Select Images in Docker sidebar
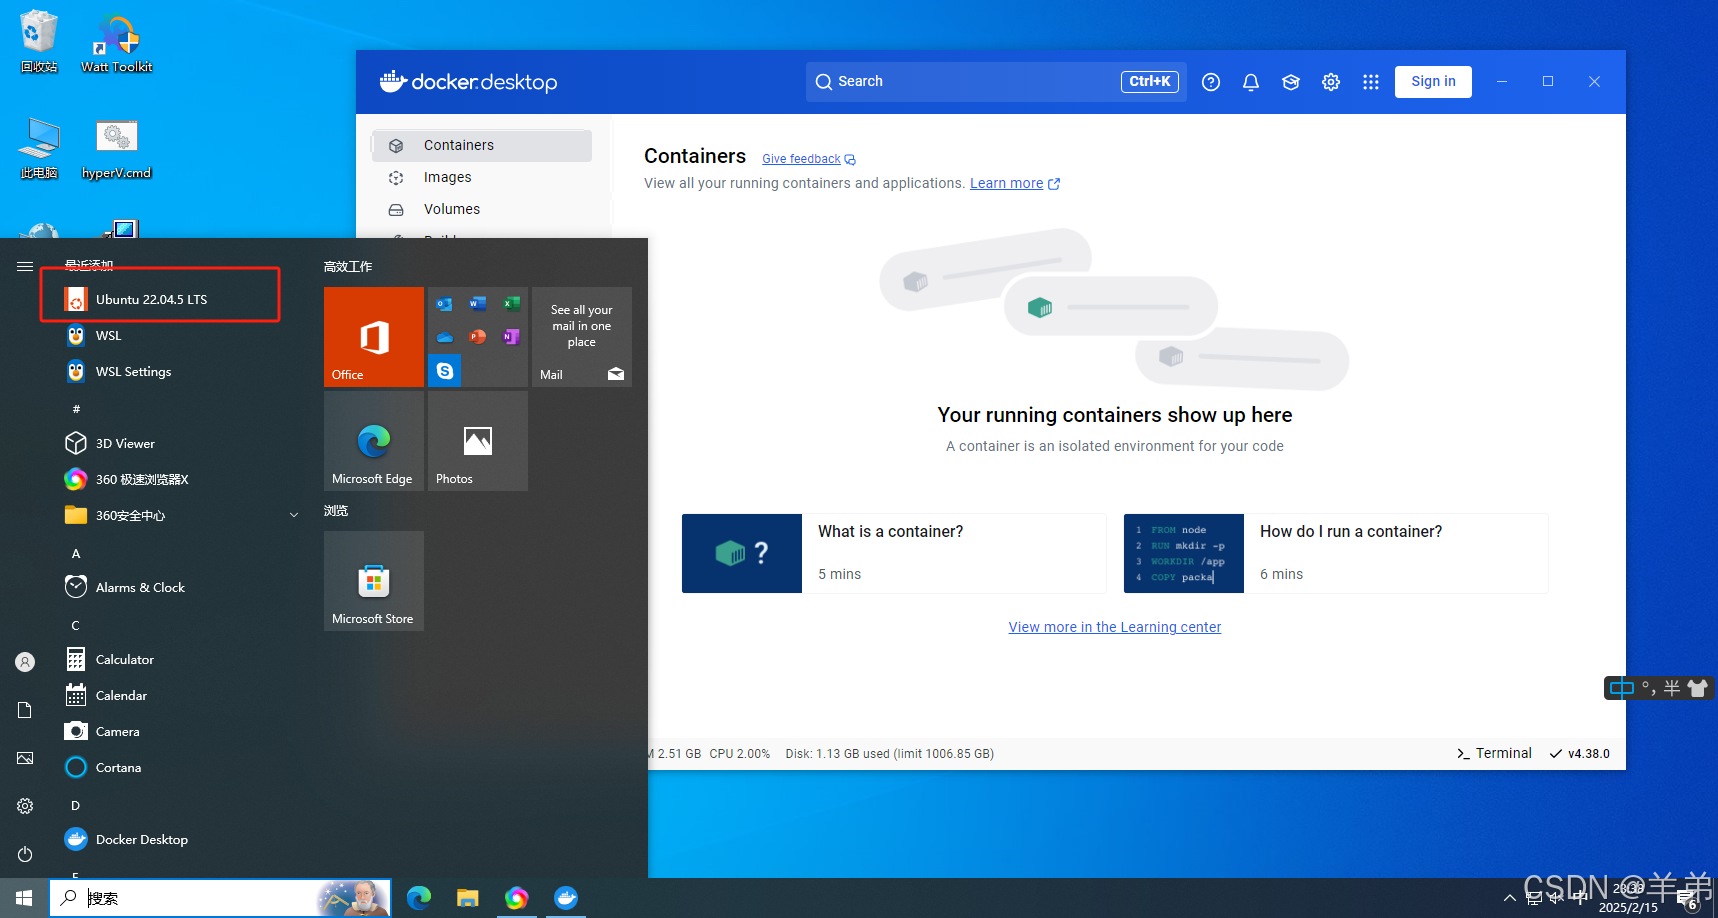 click(x=482, y=177)
